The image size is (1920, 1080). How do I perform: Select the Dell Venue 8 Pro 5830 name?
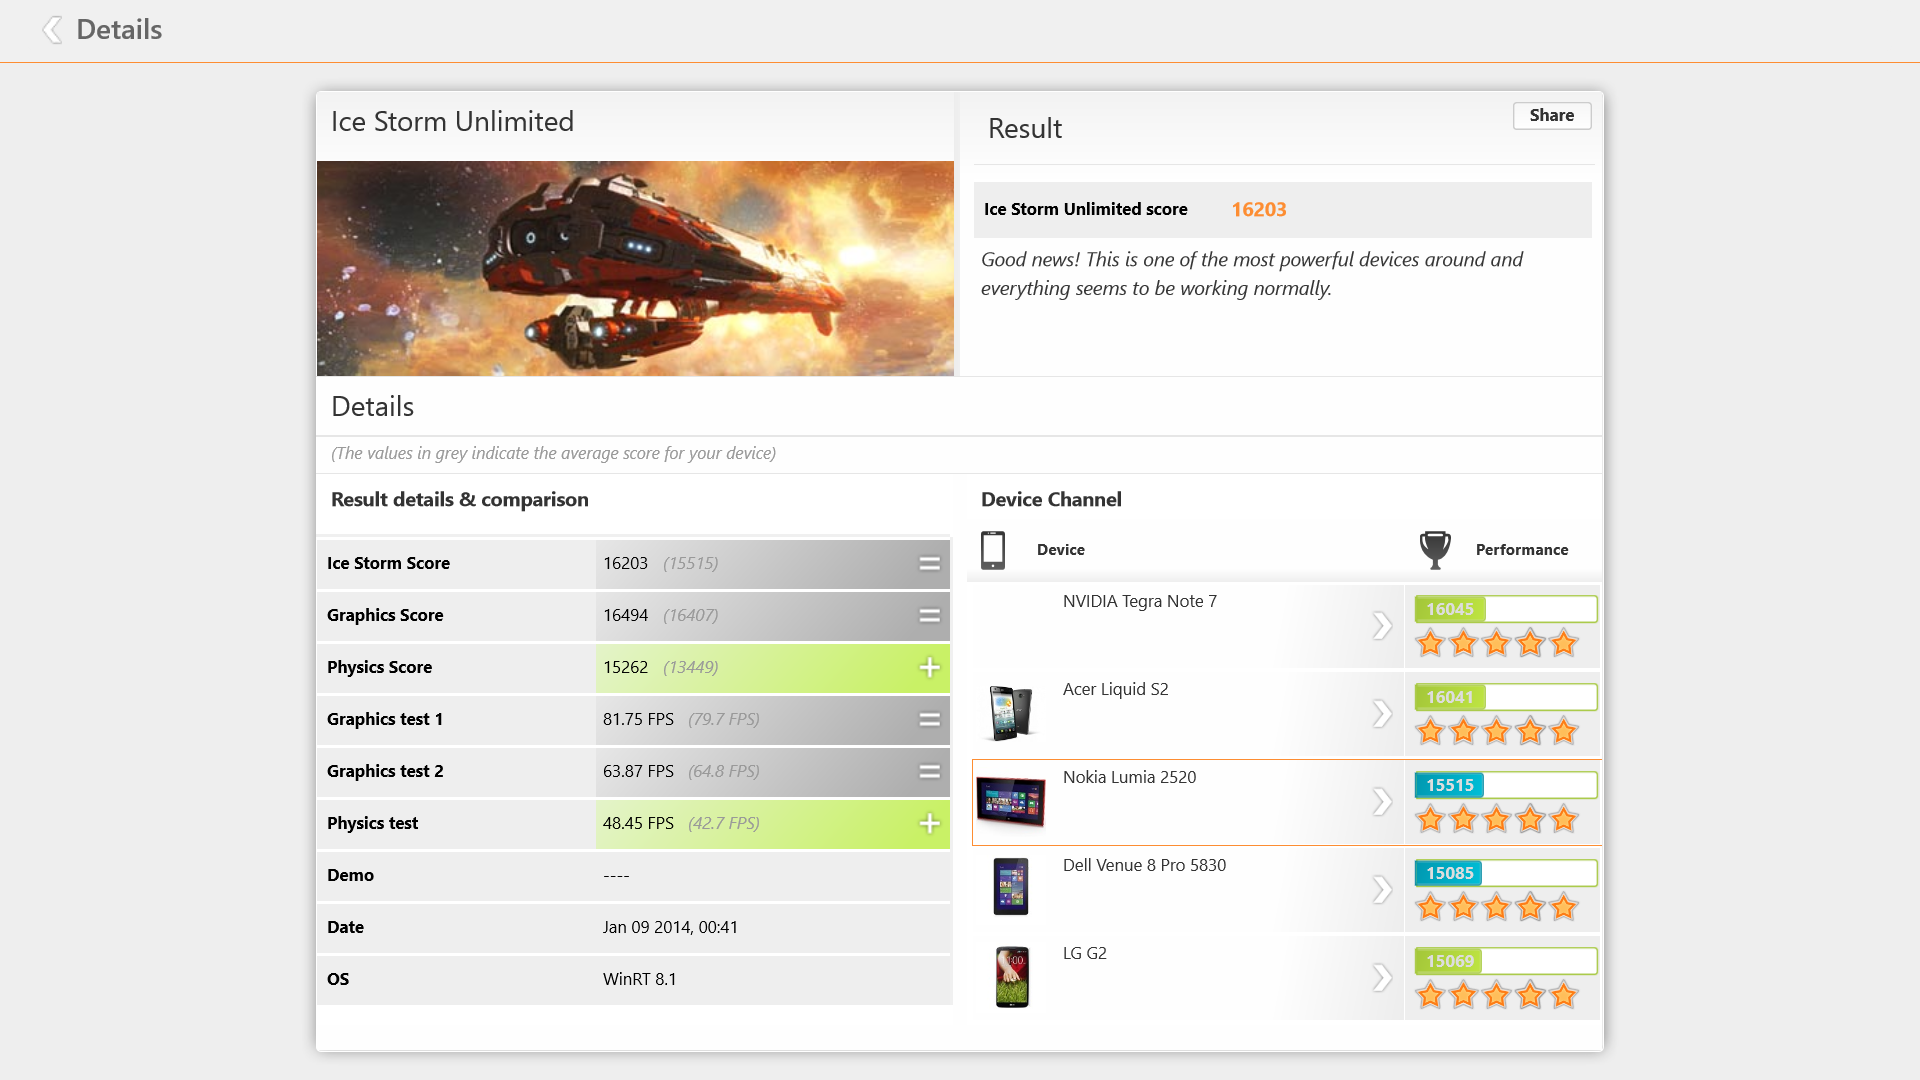point(1144,865)
